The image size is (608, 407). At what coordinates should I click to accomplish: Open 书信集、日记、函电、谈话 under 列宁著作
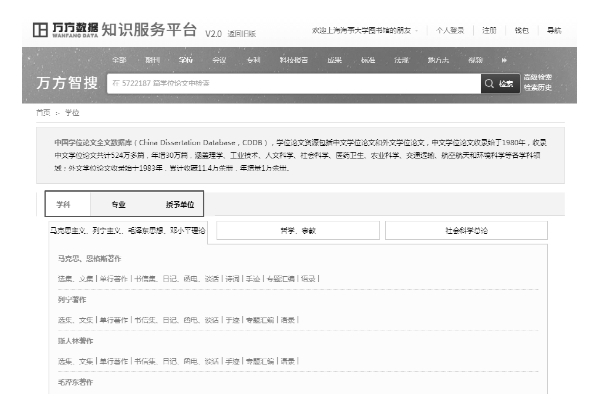[177, 320]
